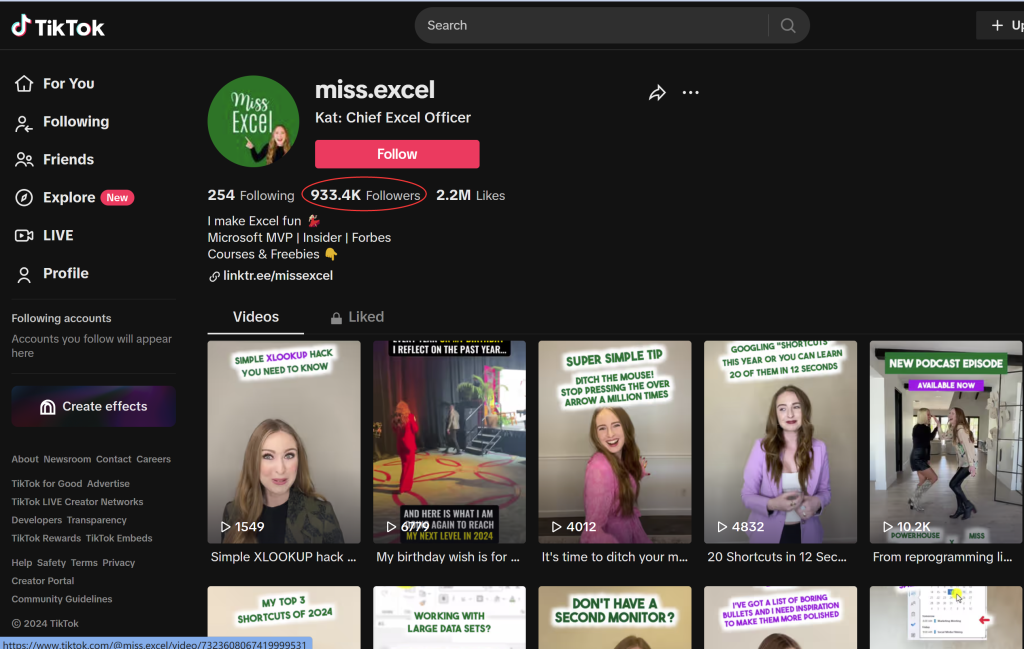The height and width of the screenshot is (649, 1024).
Task: Open the New Podcast Episode video thumbnail
Action: (x=946, y=442)
